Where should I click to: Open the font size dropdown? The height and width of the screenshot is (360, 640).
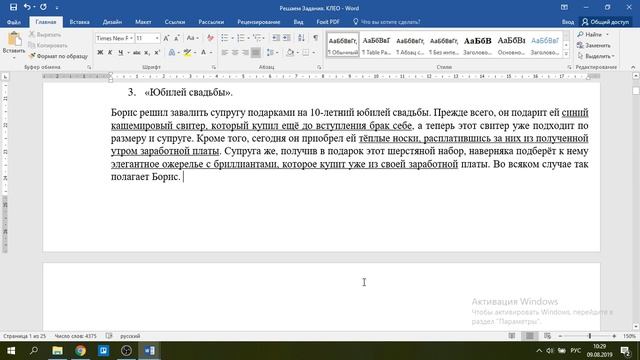coord(157,38)
